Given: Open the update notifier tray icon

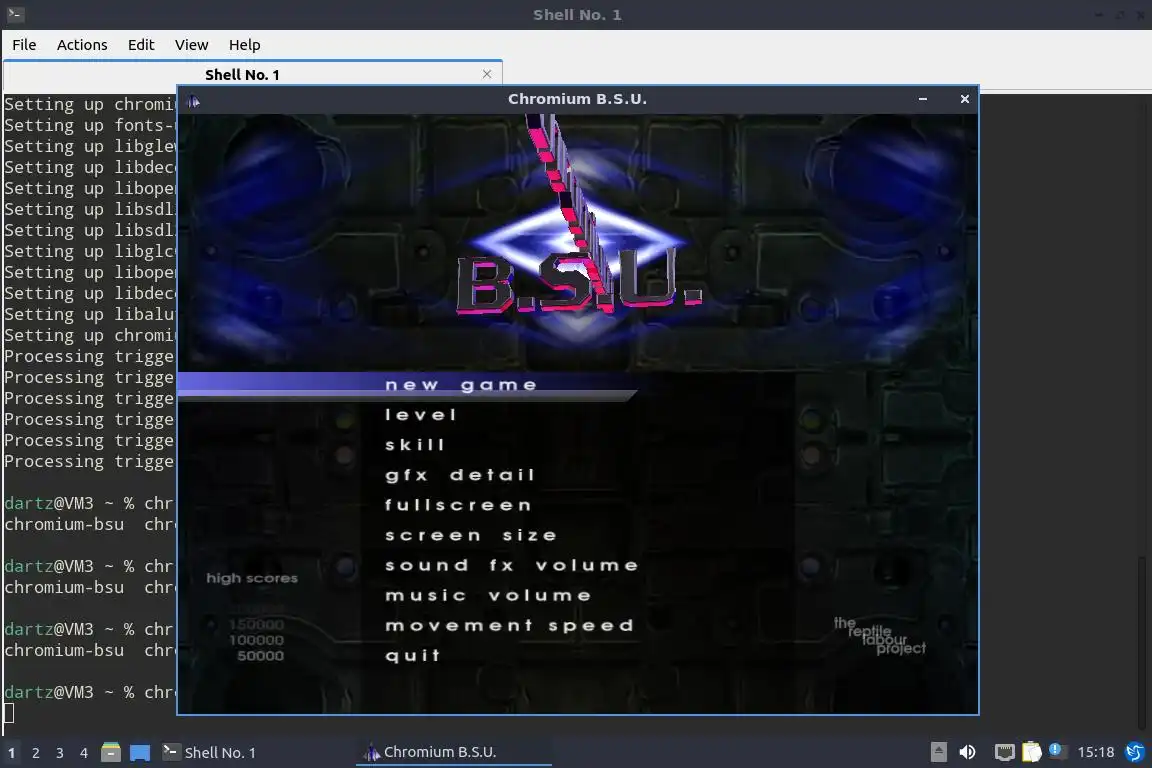Looking at the screenshot, I should tap(1056, 750).
